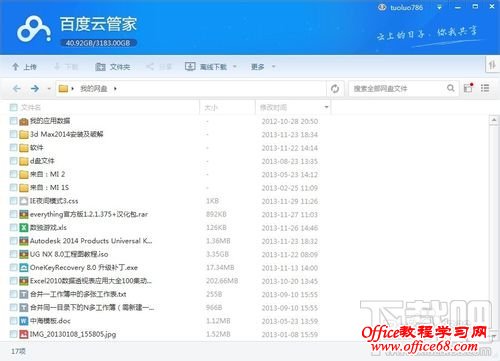Click the share (分享) toolbar button

(159, 67)
